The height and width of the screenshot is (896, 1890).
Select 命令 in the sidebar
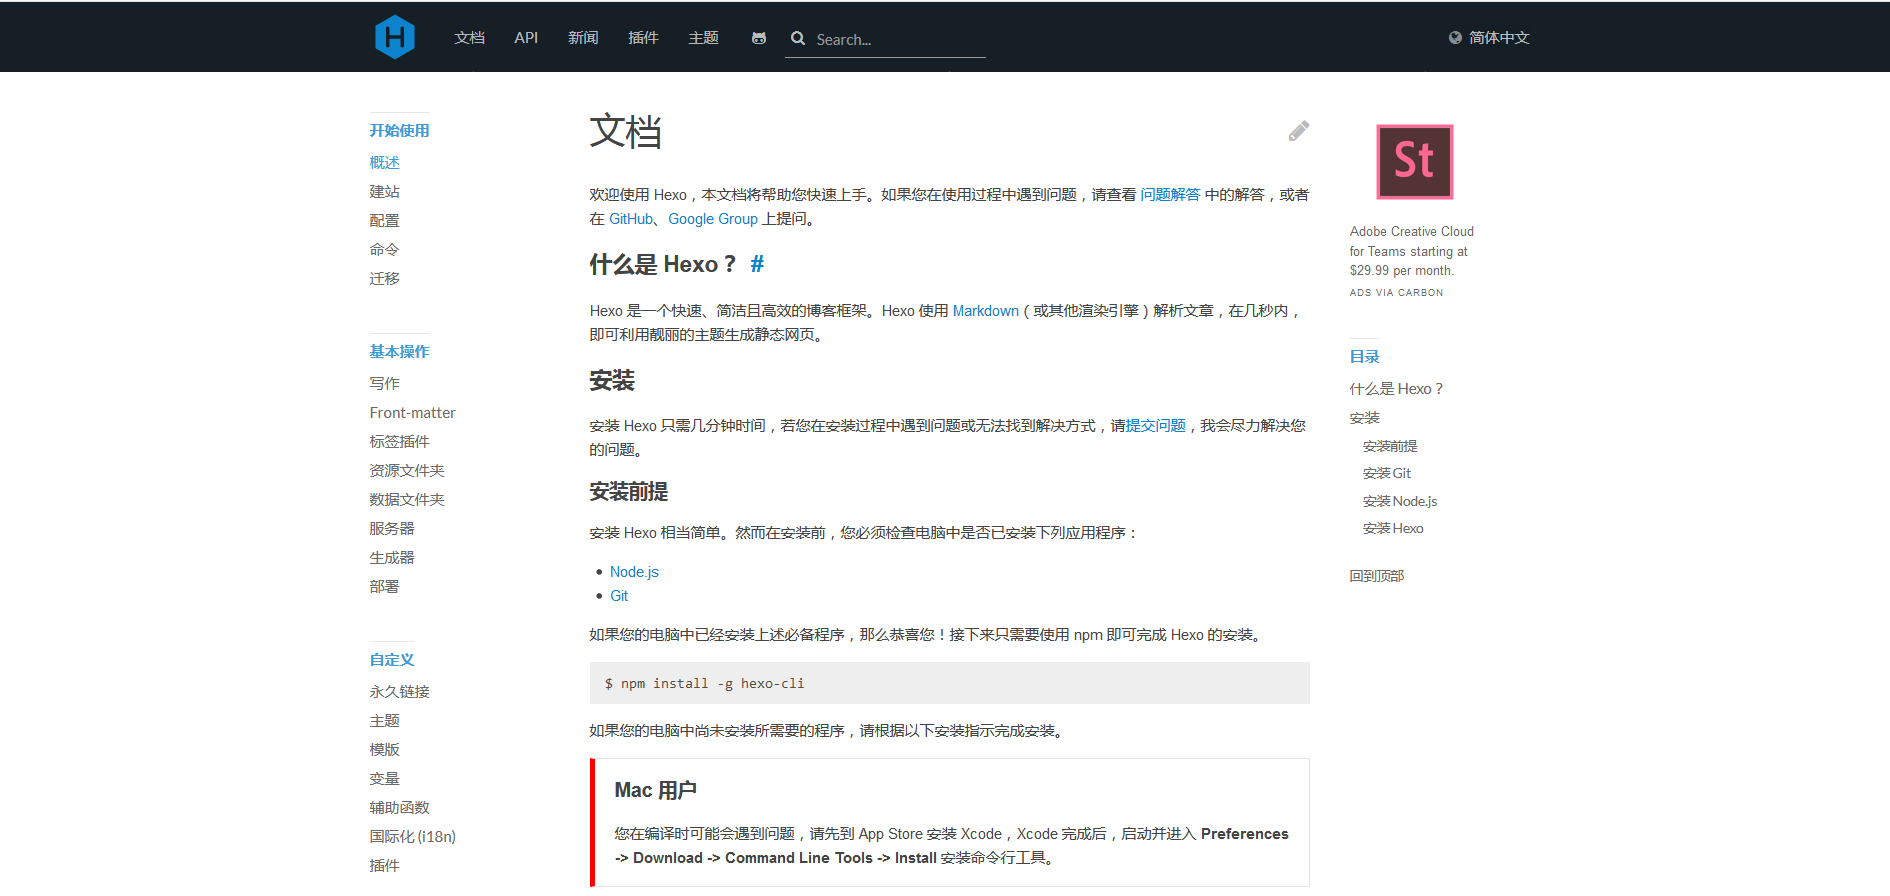point(384,249)
